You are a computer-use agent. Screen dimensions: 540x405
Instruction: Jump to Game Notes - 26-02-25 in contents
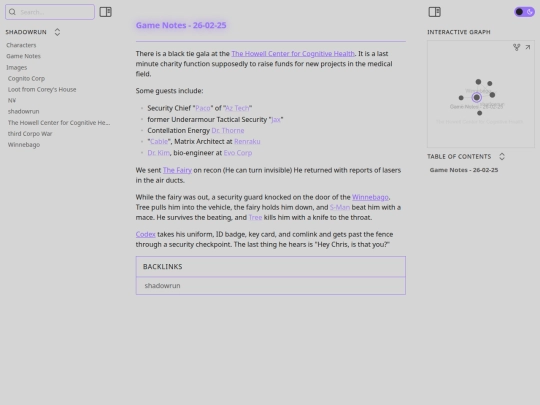point(464,170)
